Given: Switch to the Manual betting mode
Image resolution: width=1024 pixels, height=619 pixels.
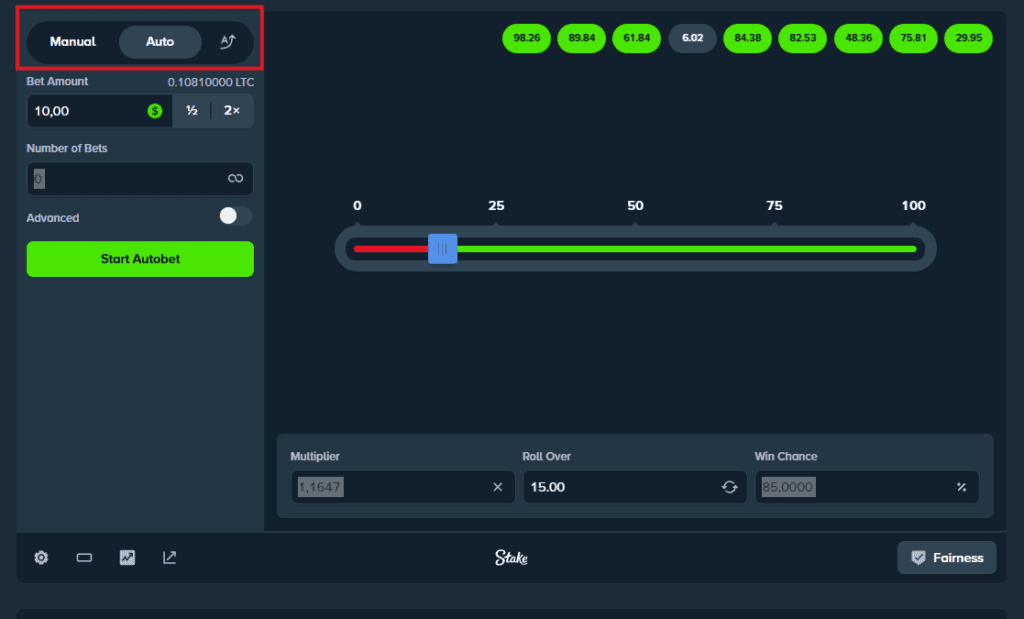Looking at the screenshot, I should [x=73, y=42].
